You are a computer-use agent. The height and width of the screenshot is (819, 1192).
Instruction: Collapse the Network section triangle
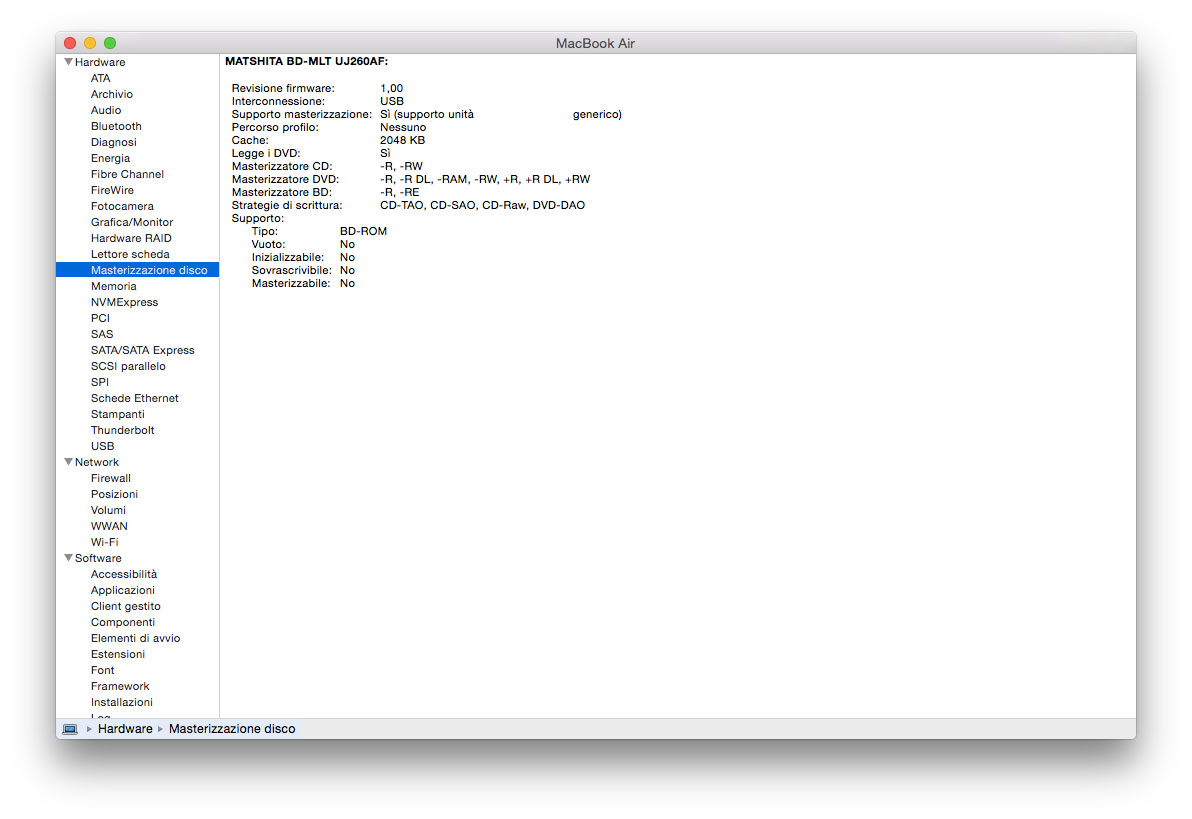(68, 462)
